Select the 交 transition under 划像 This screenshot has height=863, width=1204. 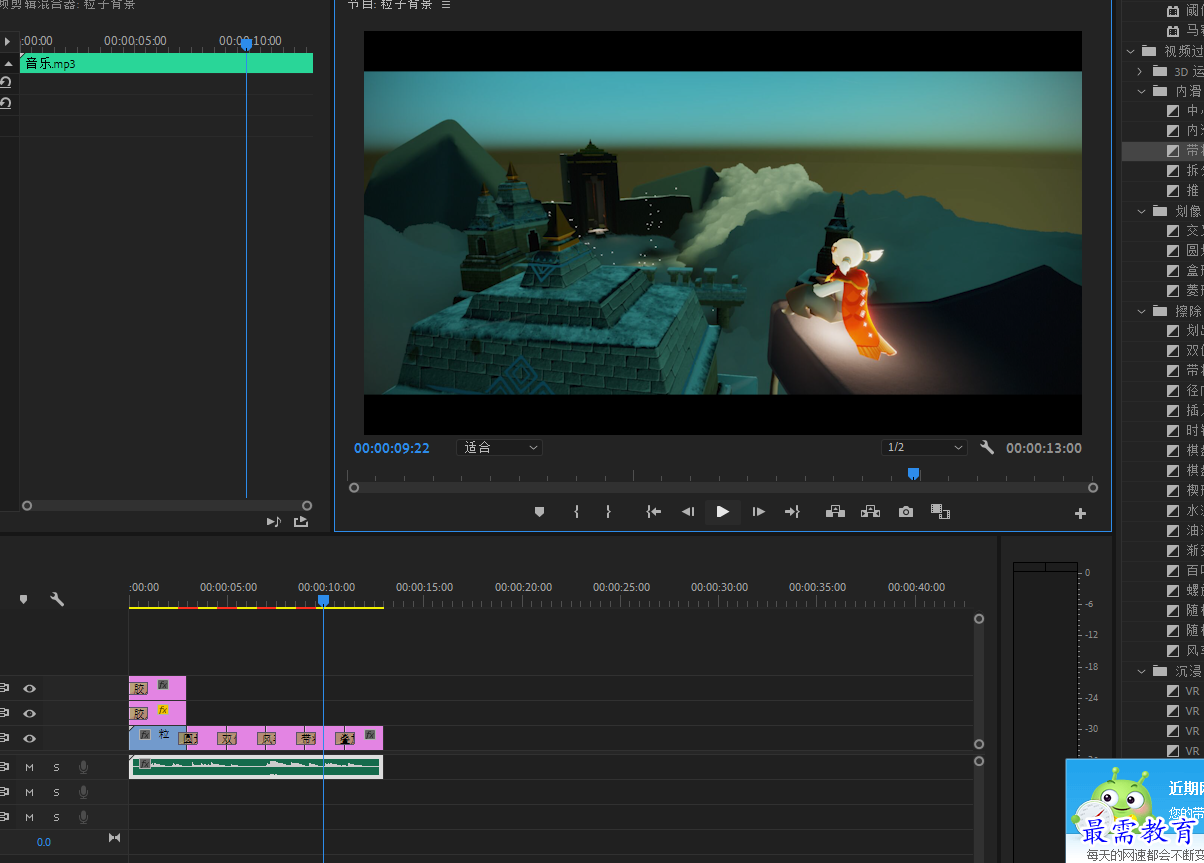tap(1185, 231)
